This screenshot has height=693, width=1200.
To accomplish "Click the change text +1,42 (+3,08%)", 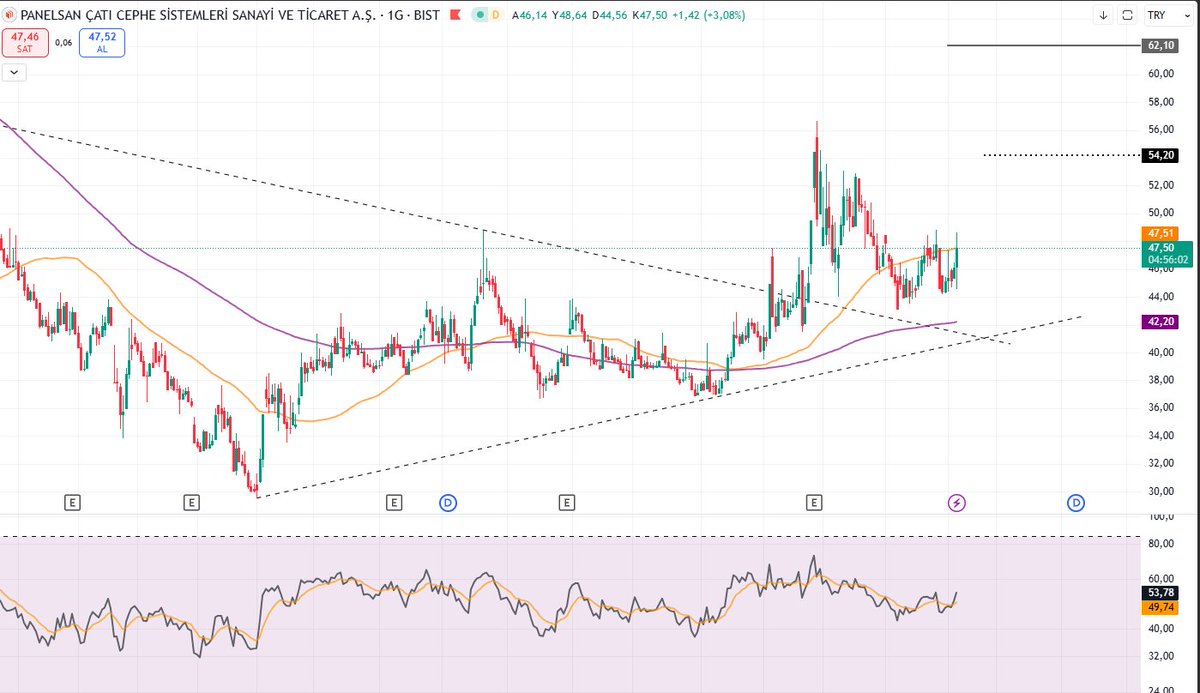I will [x=708, y=15].
